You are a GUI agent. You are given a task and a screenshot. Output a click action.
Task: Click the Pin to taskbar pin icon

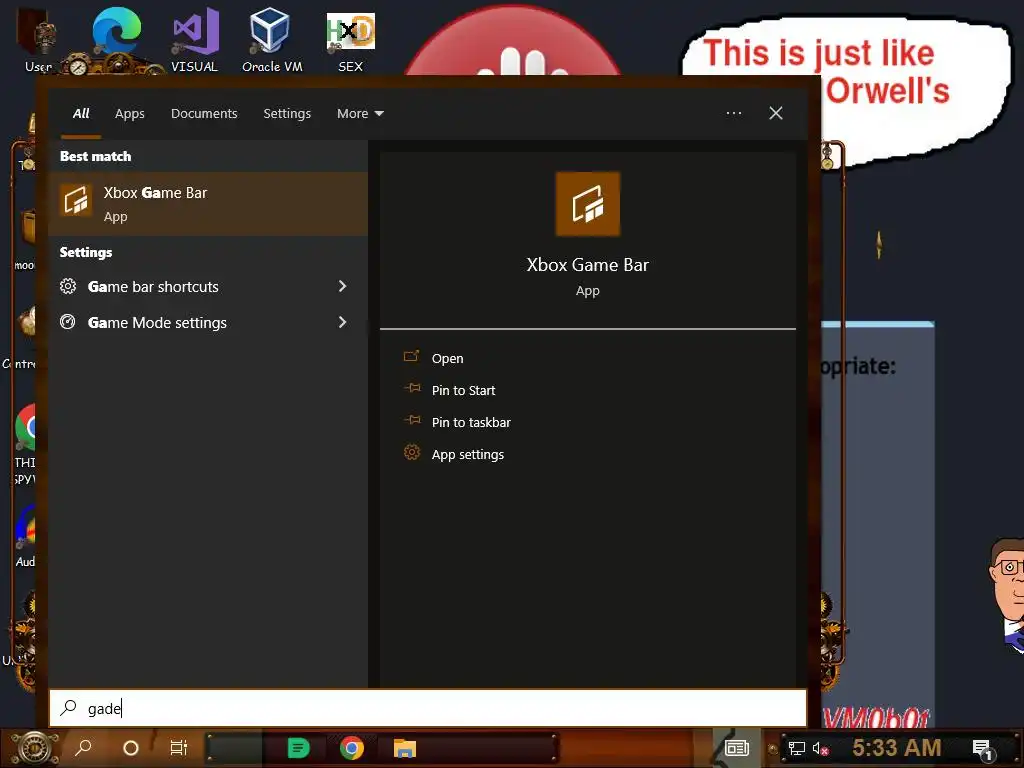(411, 421)
